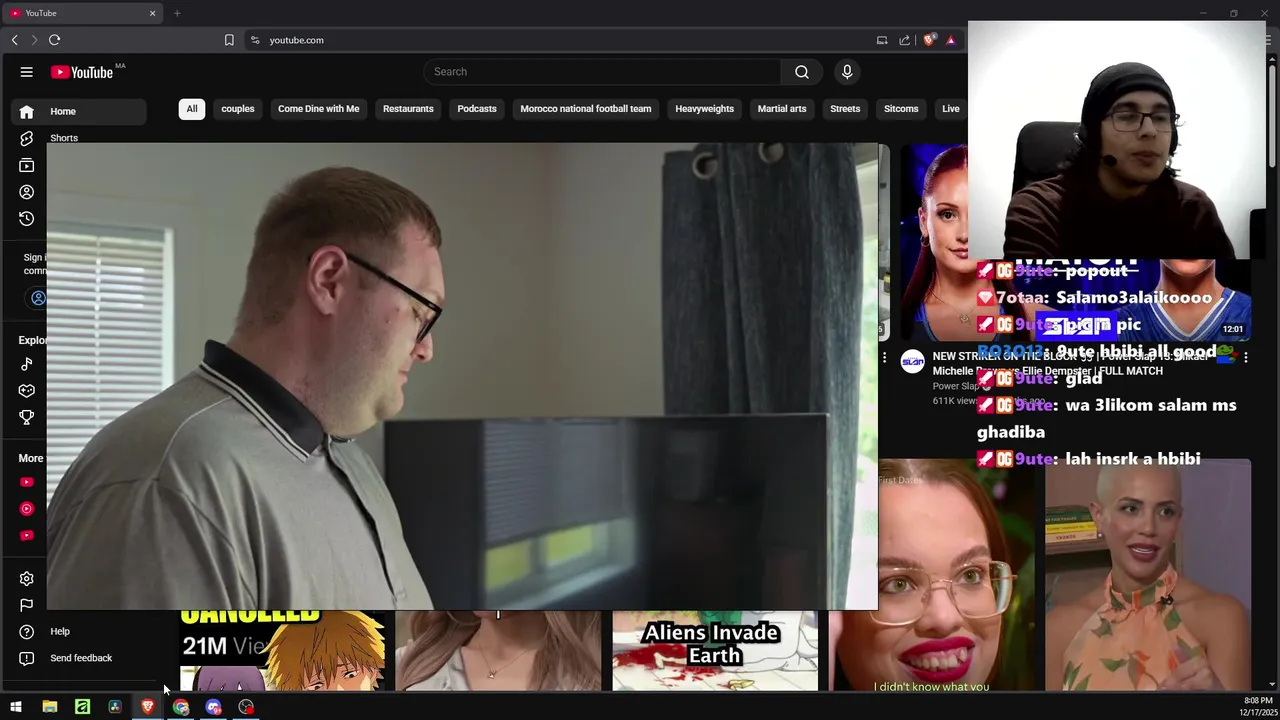The image size is (1280, 720).
Task: Open the 21M Views anime video thumbnail
Action: 282,650
